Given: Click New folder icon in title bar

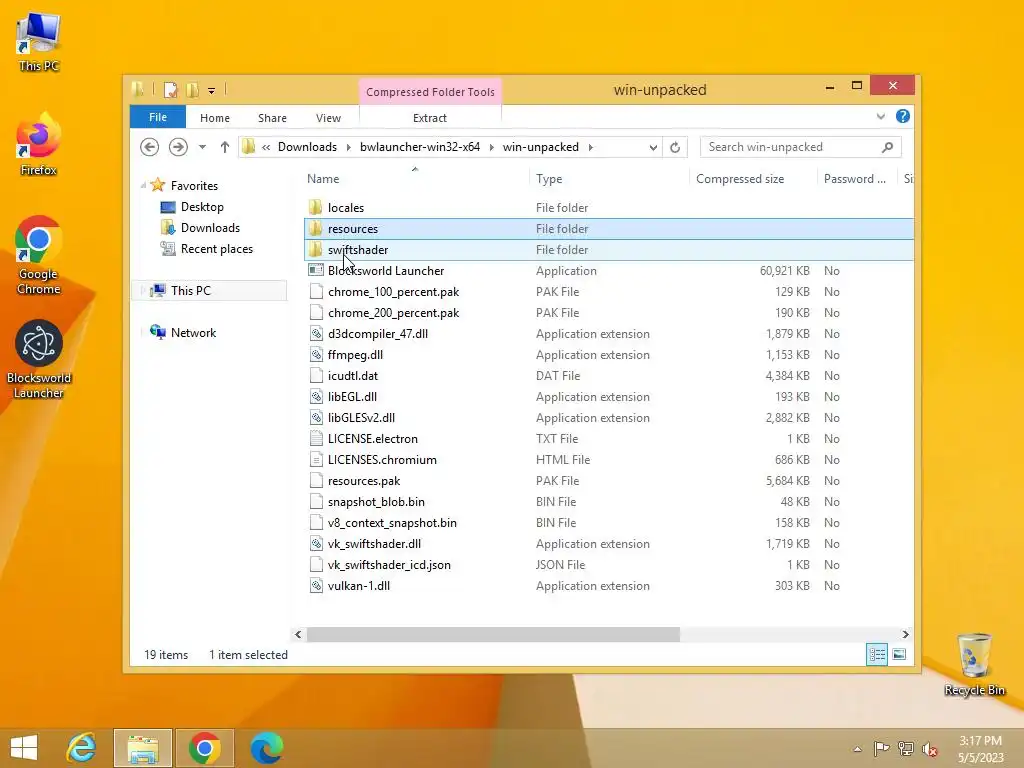Looking at the screenshot, I should (x=192, y=89).
